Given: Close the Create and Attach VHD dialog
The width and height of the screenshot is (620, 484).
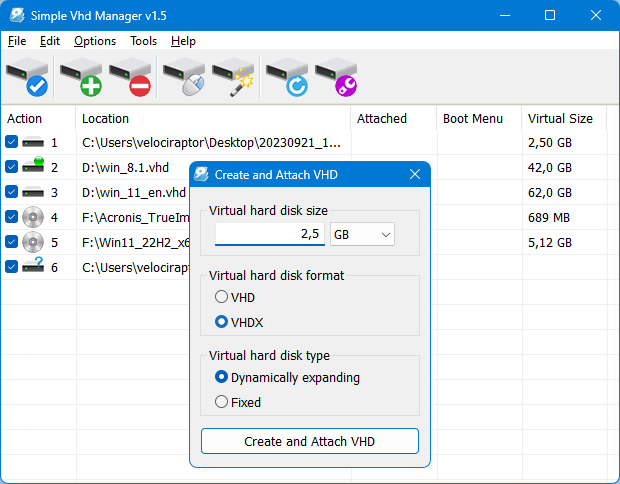Looking at the screenshot, I should coord(415,175).
